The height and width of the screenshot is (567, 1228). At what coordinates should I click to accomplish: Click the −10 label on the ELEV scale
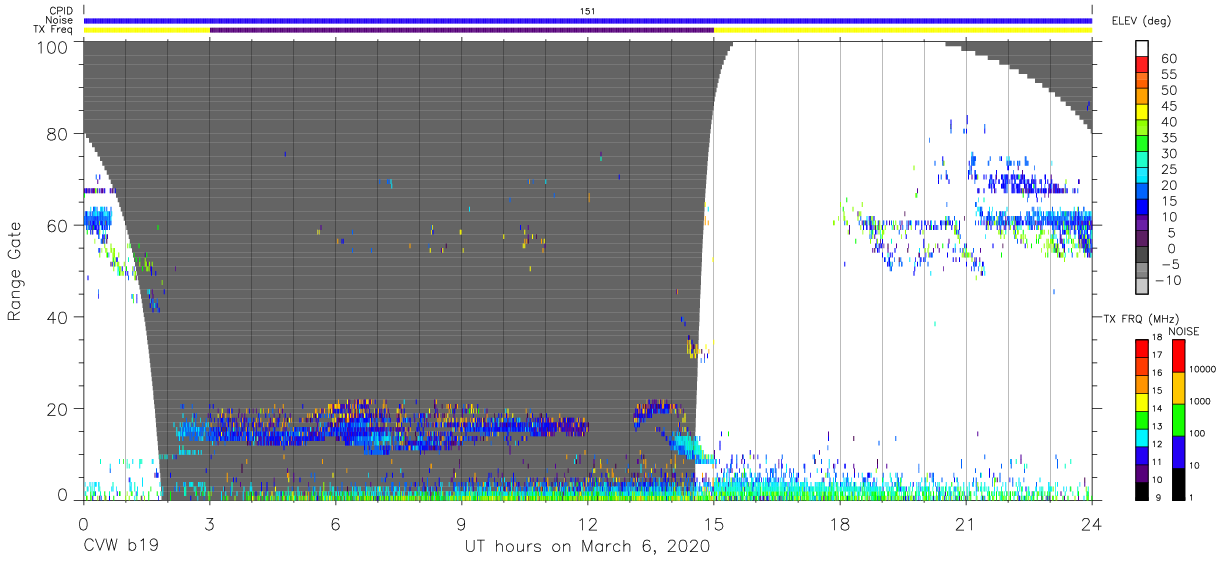(1168, 281)
